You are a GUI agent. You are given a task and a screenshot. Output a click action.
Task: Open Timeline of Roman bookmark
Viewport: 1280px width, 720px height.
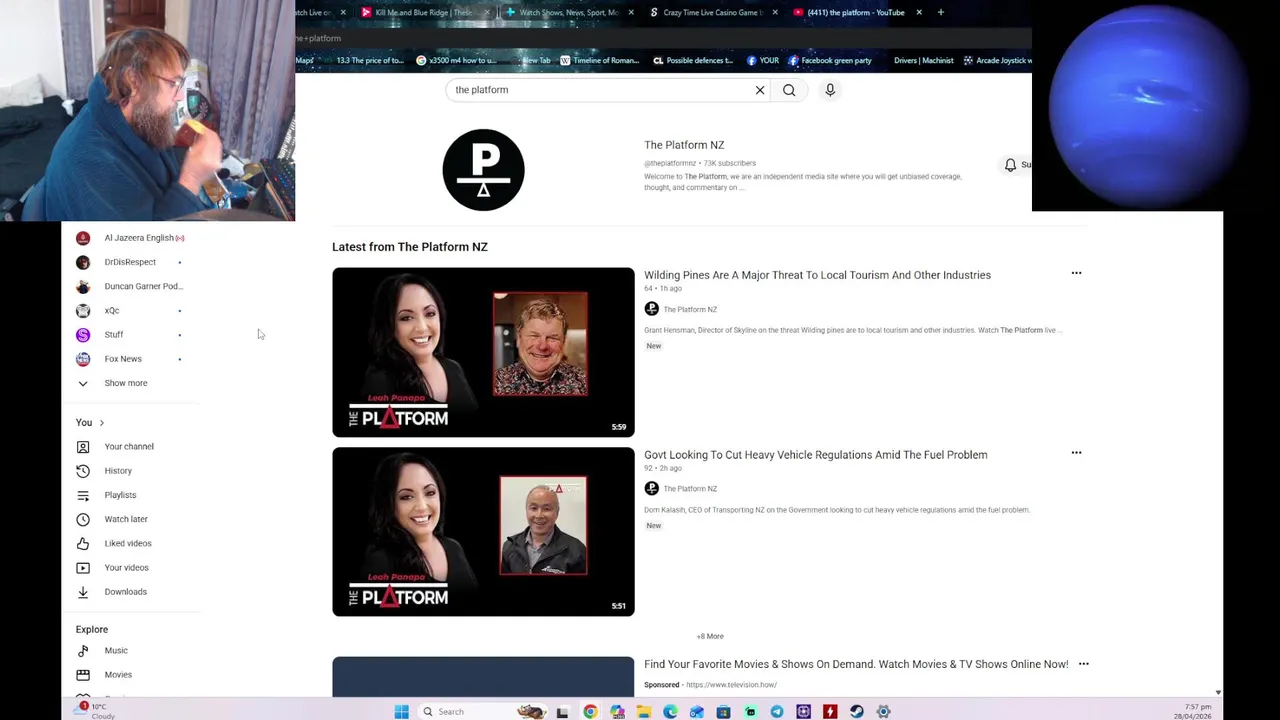599,60
